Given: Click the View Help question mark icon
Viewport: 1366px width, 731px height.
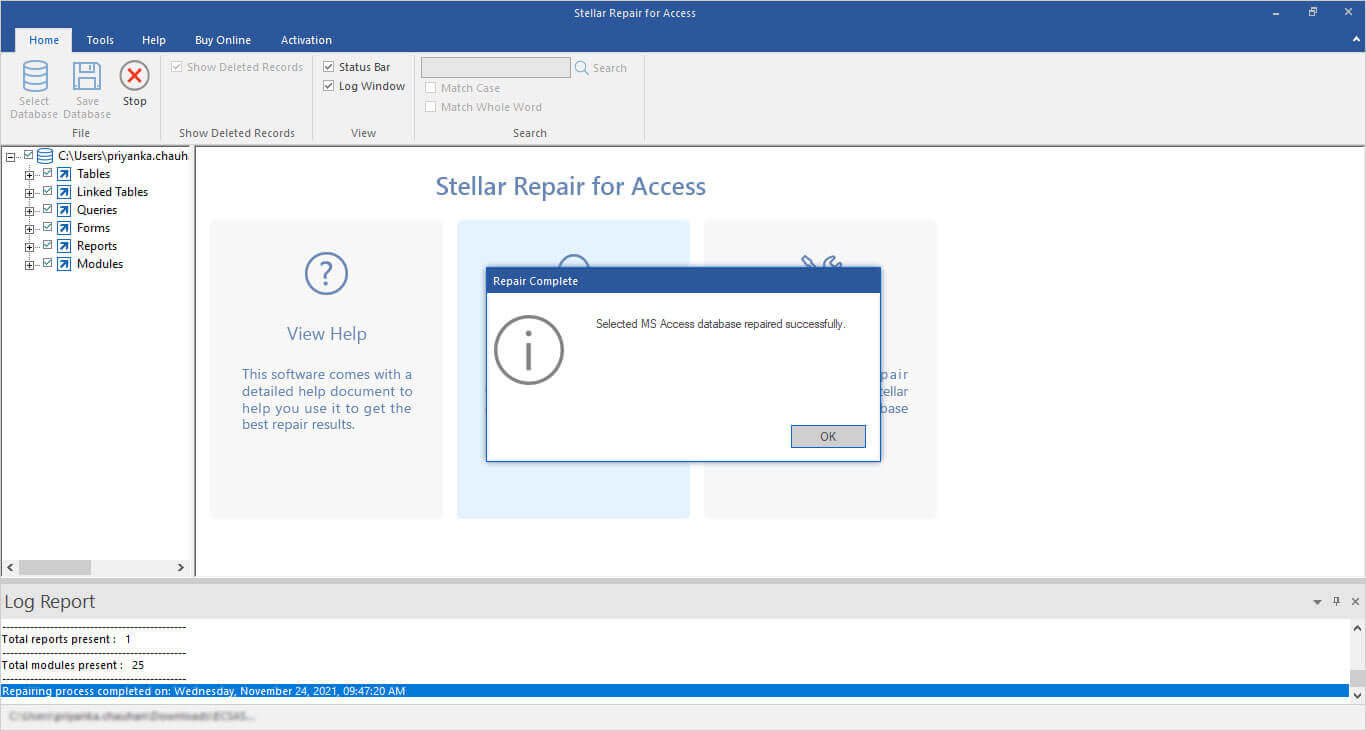Looking at the screenshot, I should pos(326,273).
